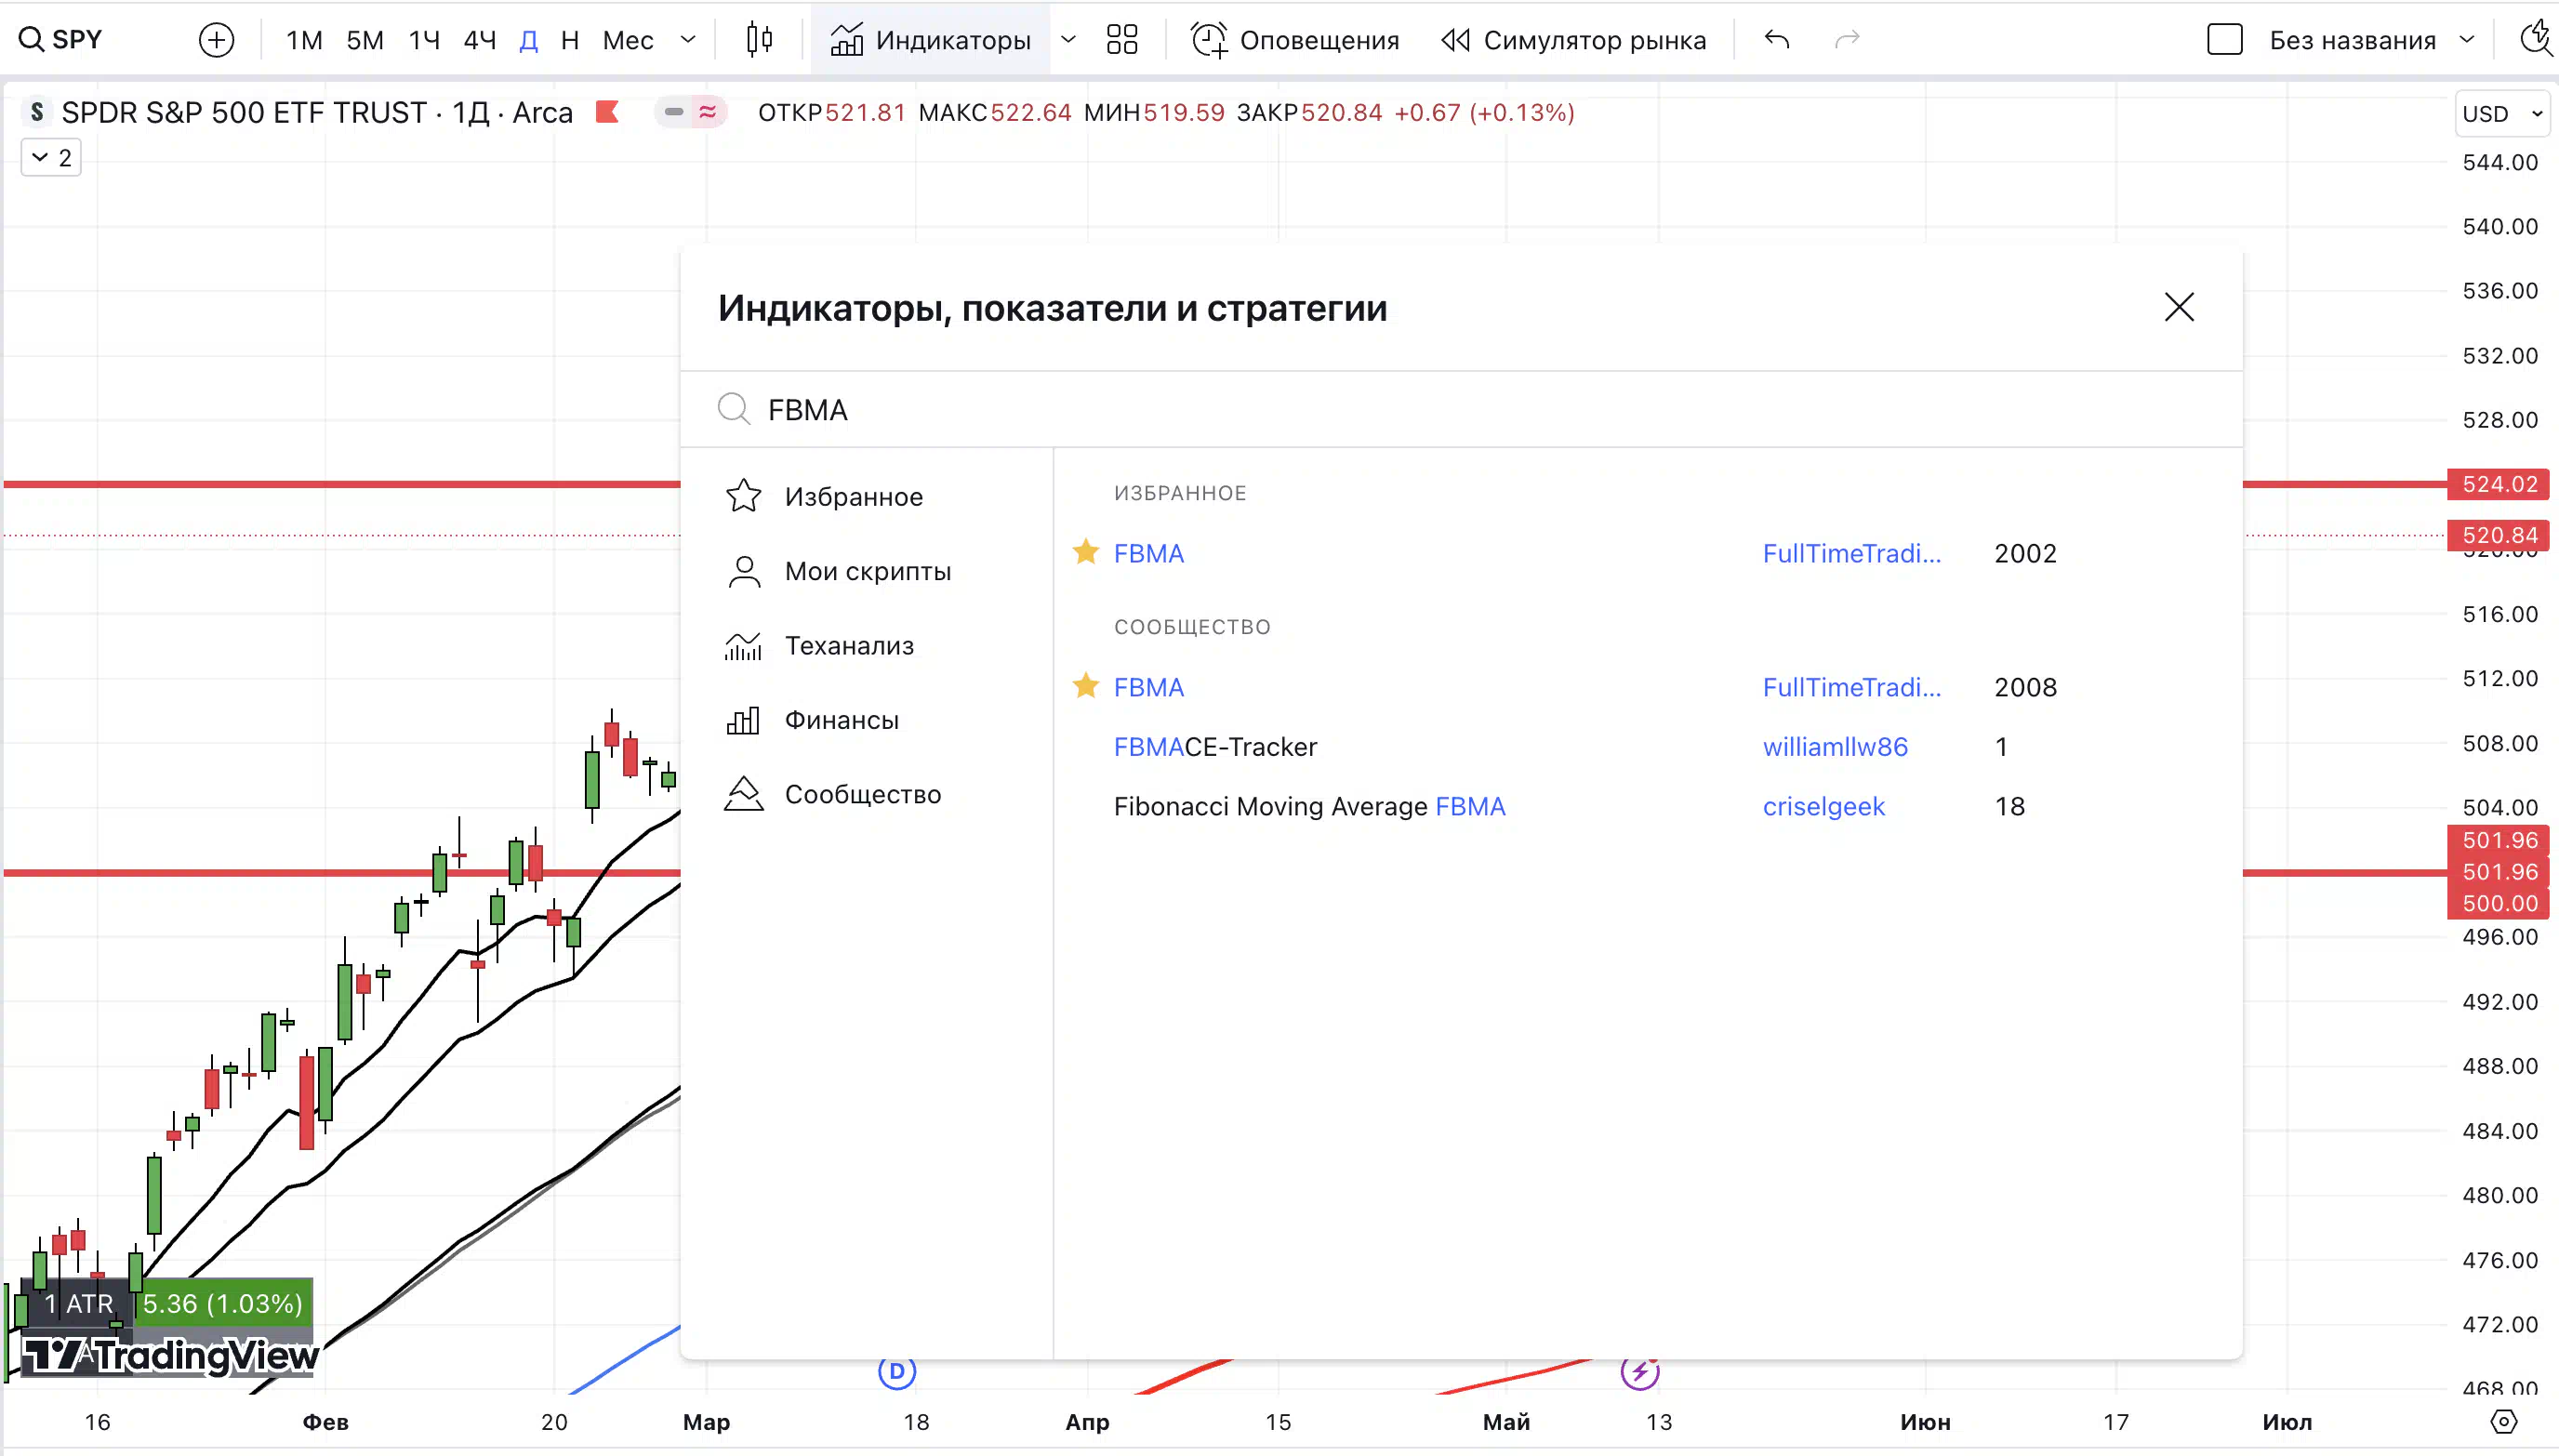Screen dimensions: 2559x1456
Task: Add Fibonacci Moving Average FBMA
Action: pyautogui.click(x=1309, y=806)
